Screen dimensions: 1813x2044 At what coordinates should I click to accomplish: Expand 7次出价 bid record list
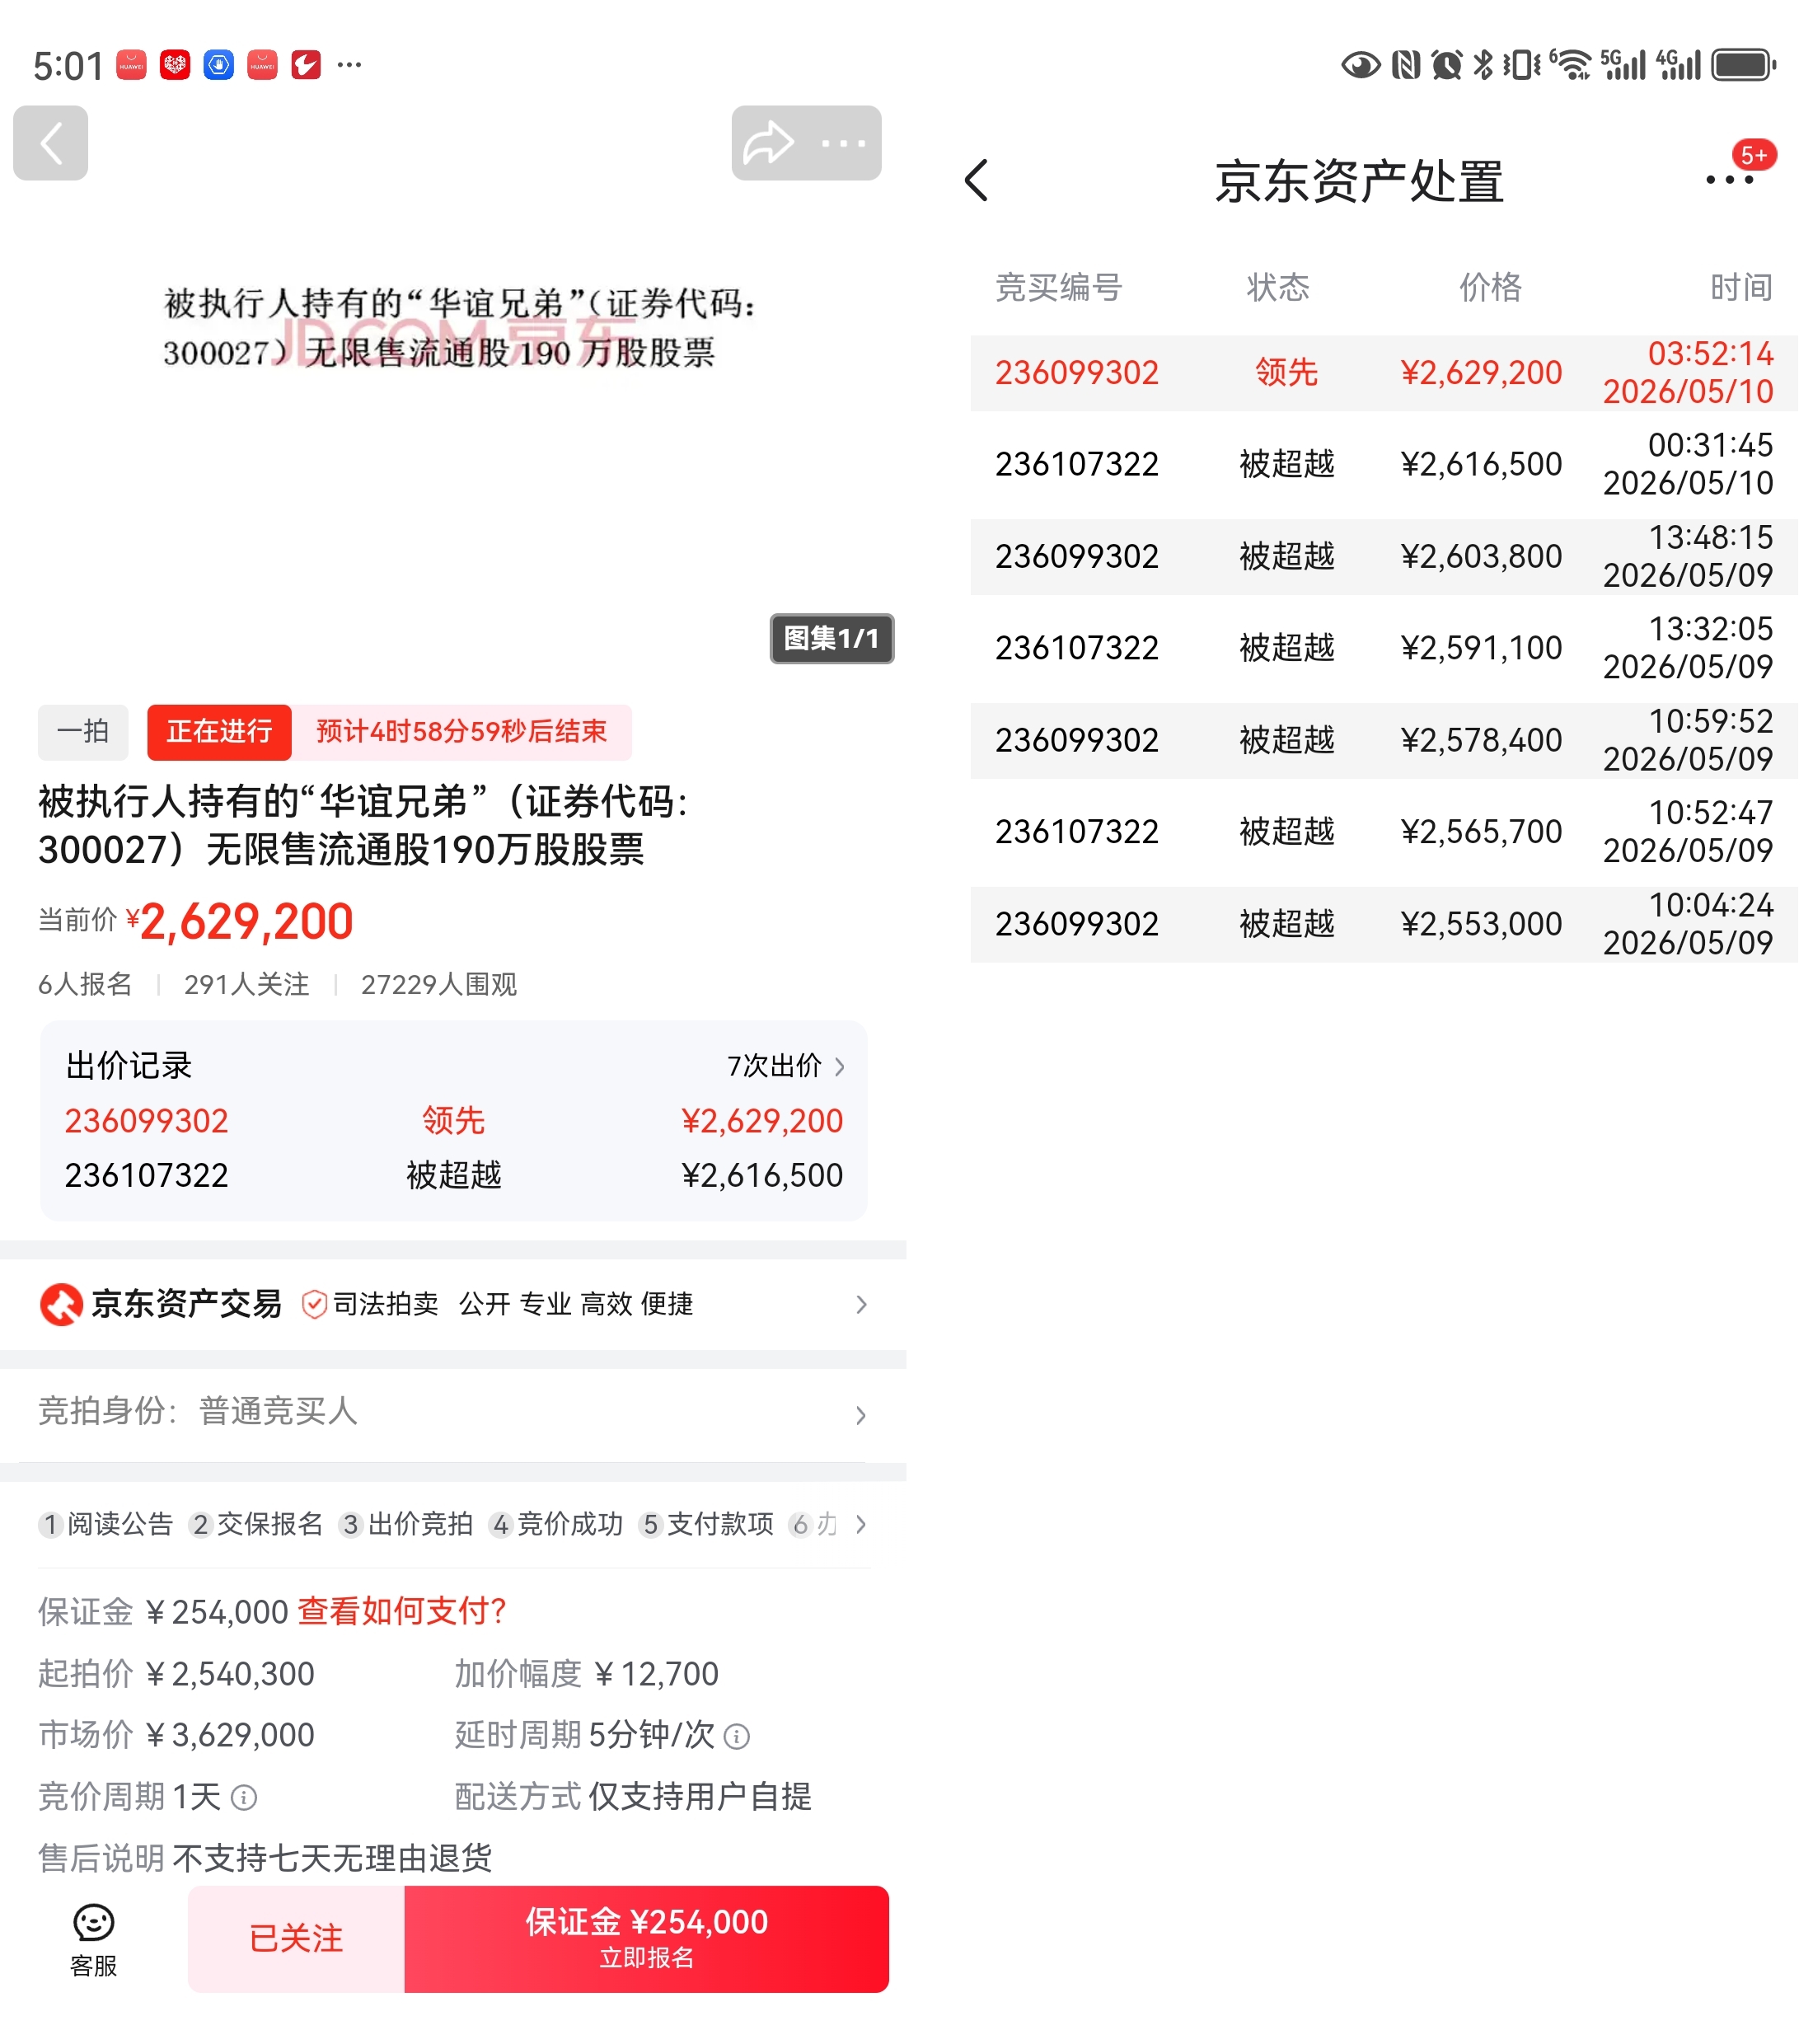tap(786, 1066)
